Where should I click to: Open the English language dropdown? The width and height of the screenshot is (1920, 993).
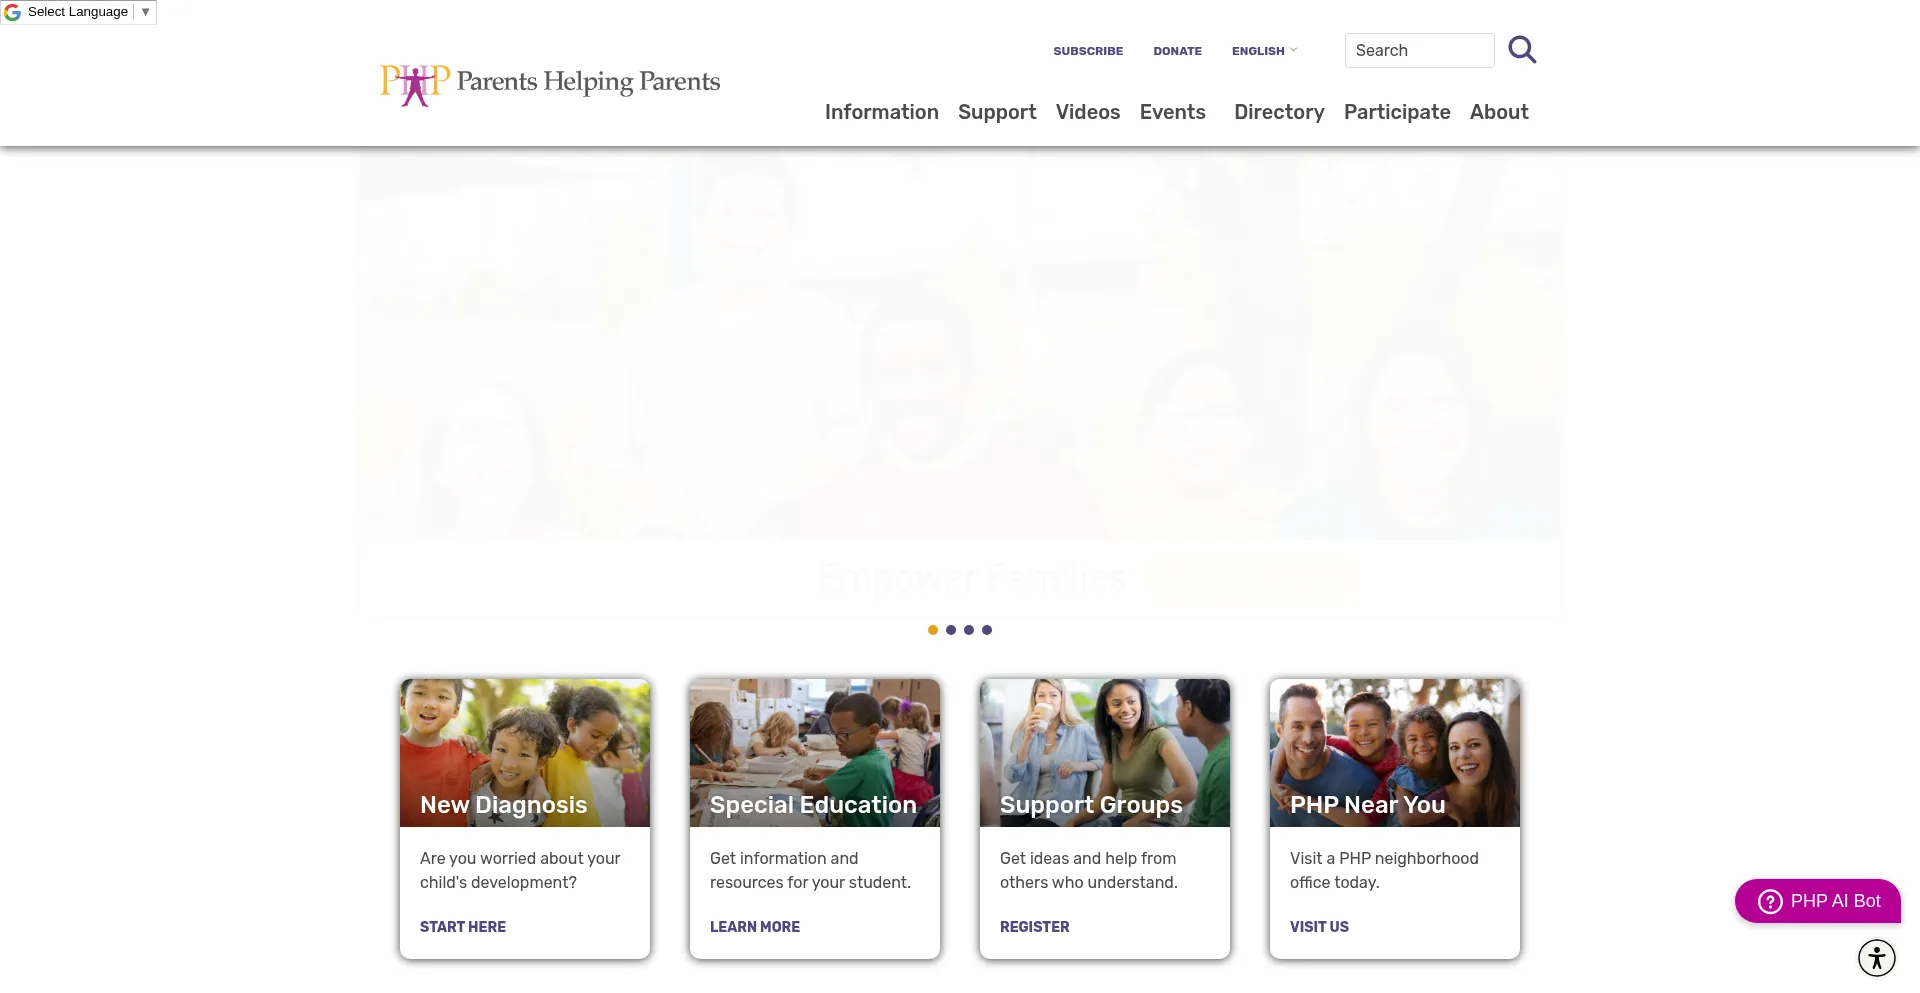1263,51
